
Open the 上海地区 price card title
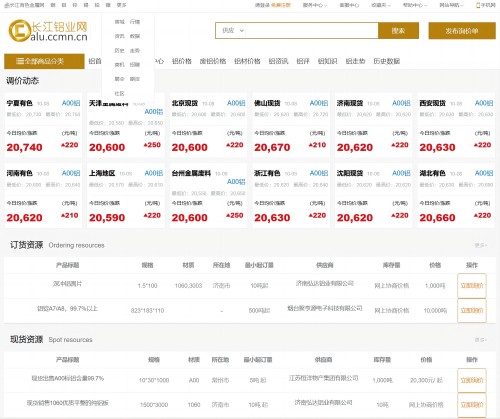(x=102, y=173)
